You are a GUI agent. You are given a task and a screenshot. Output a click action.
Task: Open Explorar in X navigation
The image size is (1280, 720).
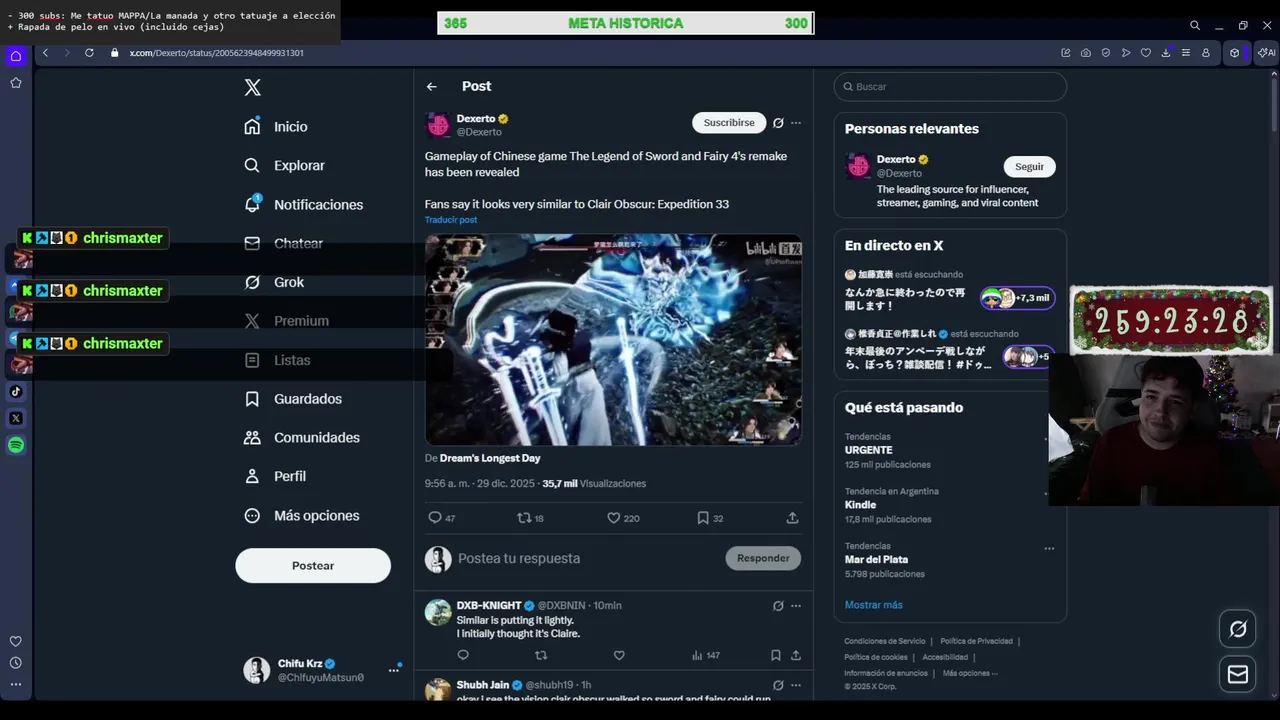(285, 166)
